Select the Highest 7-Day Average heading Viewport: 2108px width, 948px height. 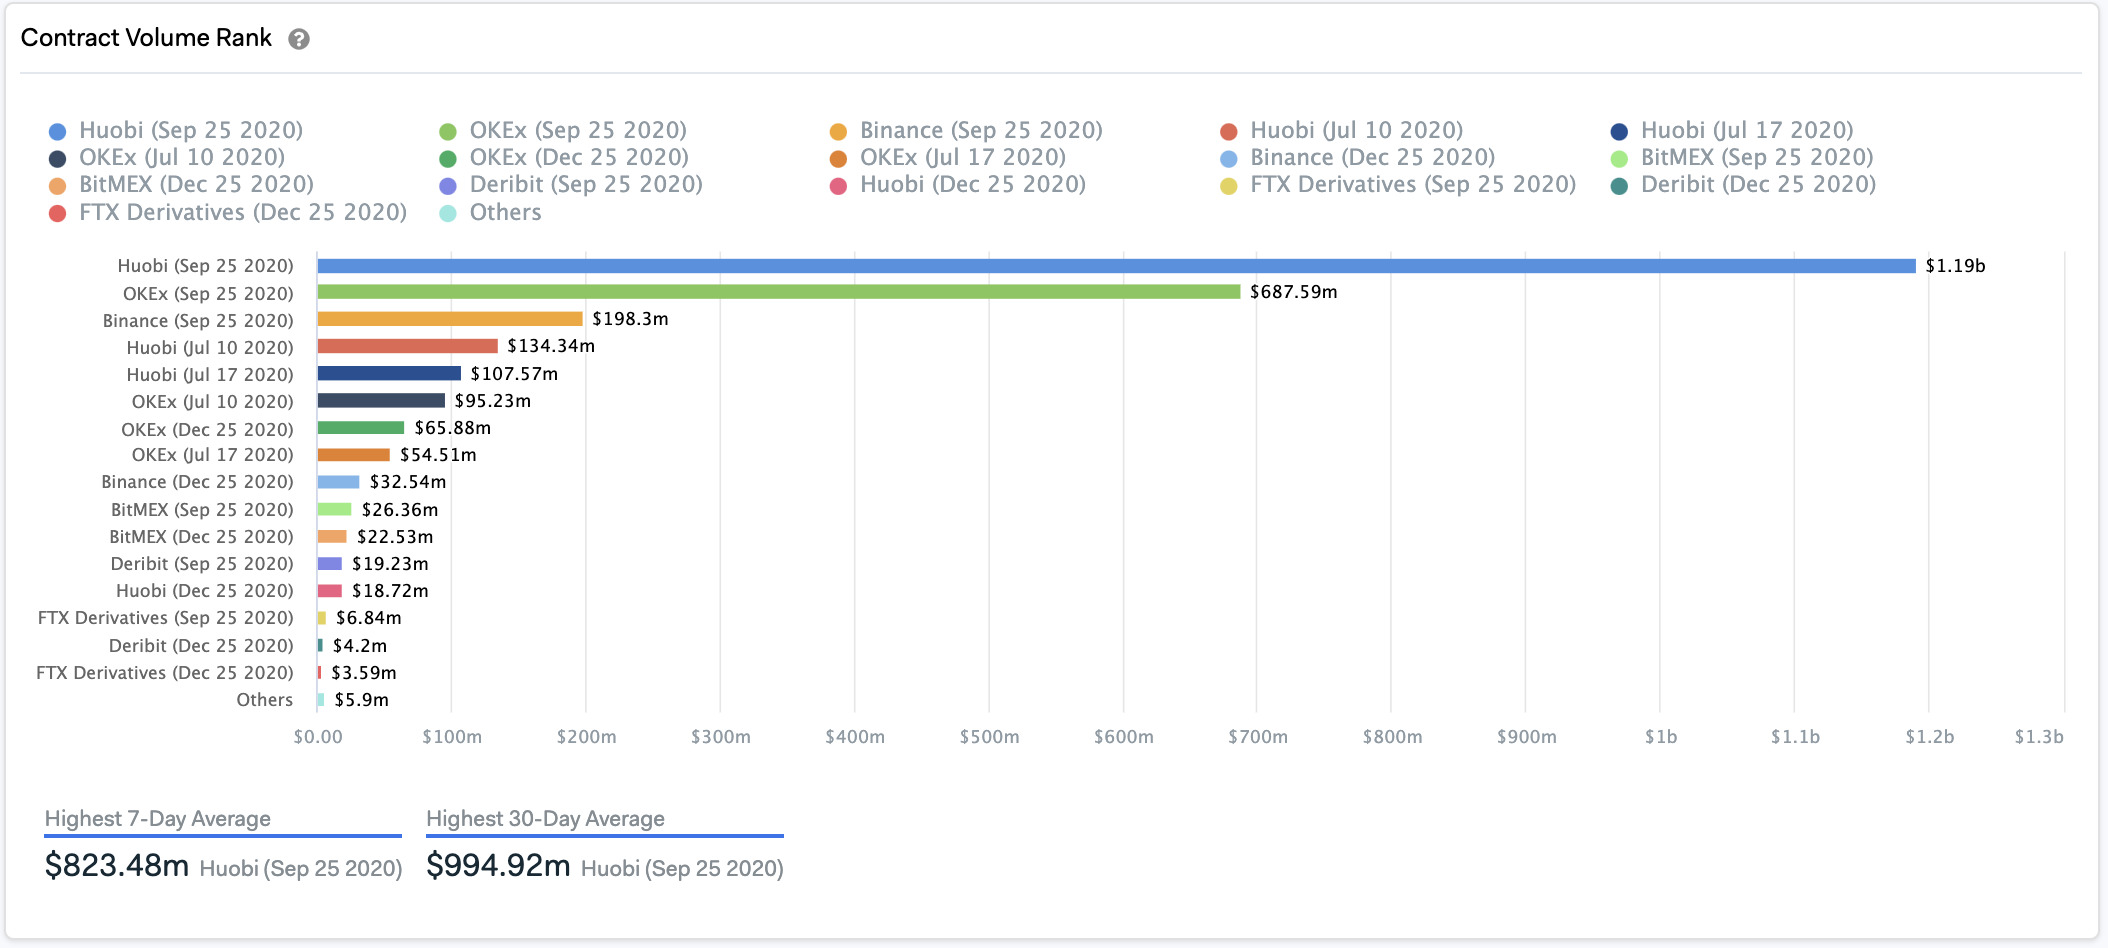158,818
